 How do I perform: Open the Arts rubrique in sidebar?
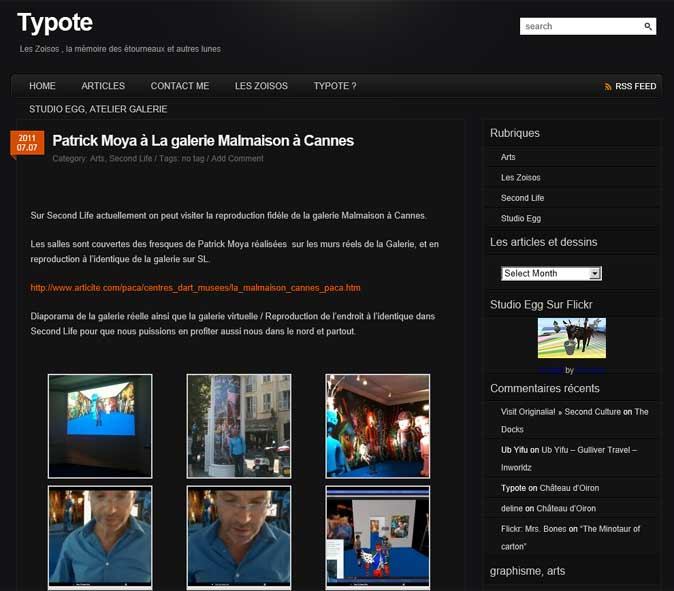(x=508, y=157)
